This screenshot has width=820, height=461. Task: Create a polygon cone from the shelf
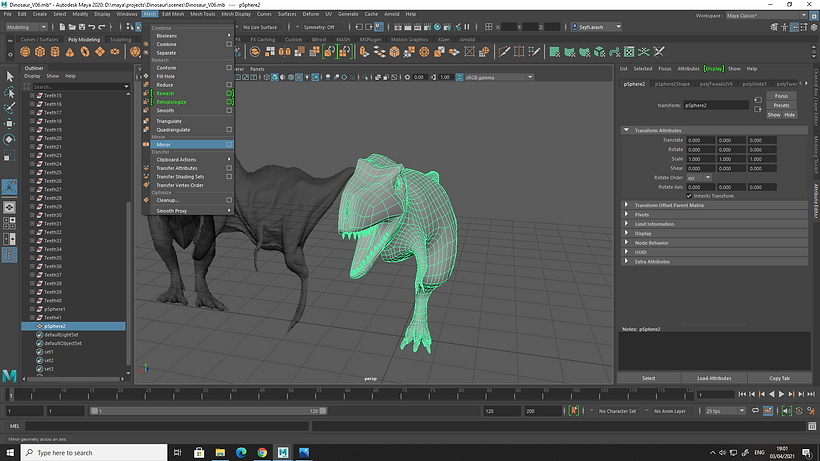point(70,52)
